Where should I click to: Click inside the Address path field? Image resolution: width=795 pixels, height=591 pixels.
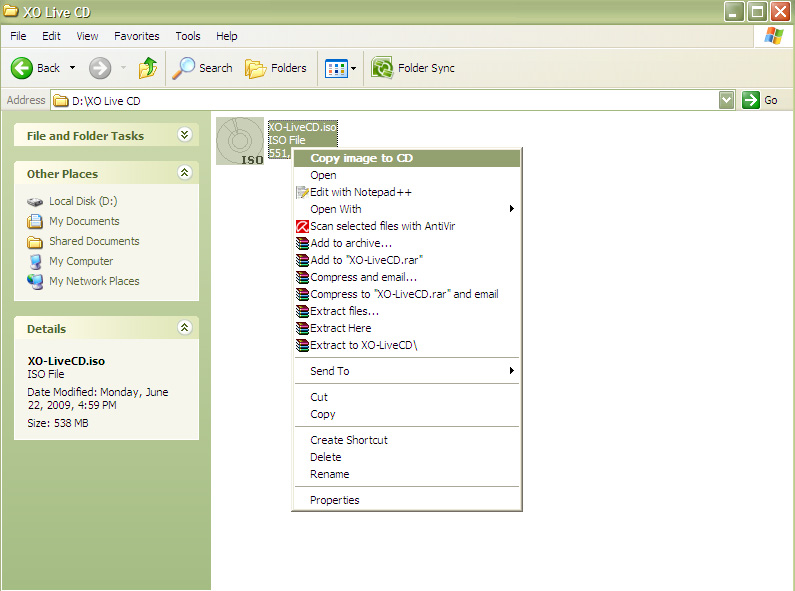(385, 101)
